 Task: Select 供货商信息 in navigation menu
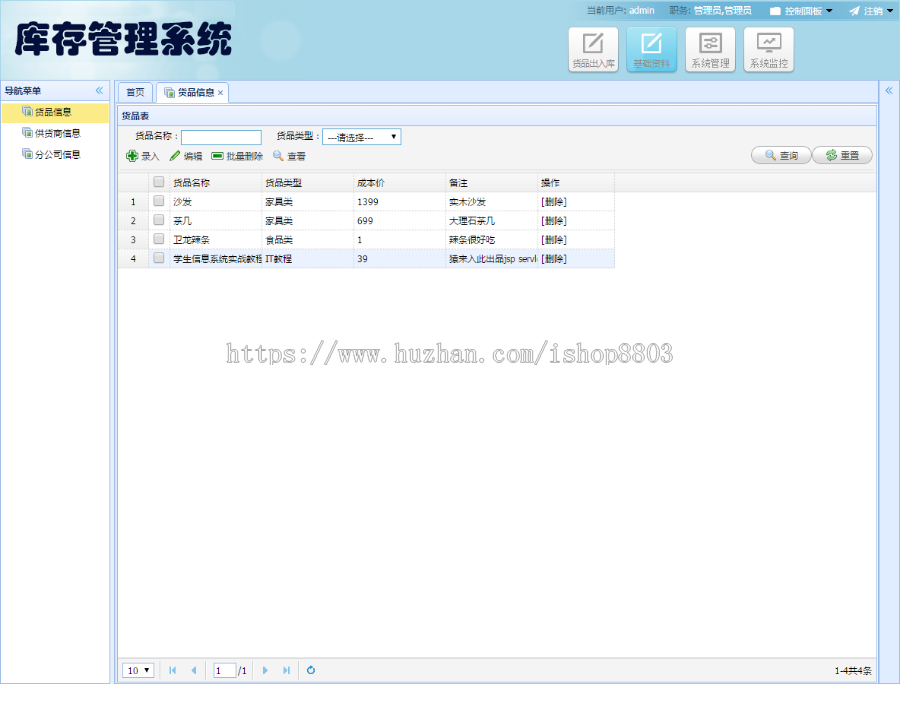(x=56, y=134)
